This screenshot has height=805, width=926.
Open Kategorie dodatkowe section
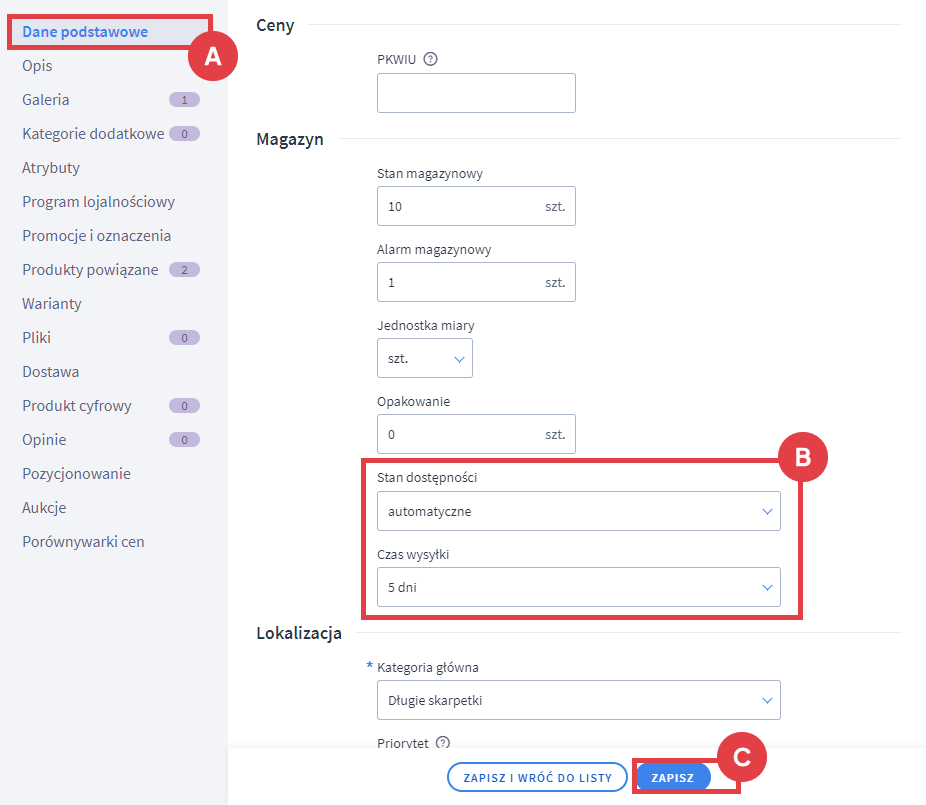[x=93, y=134]
